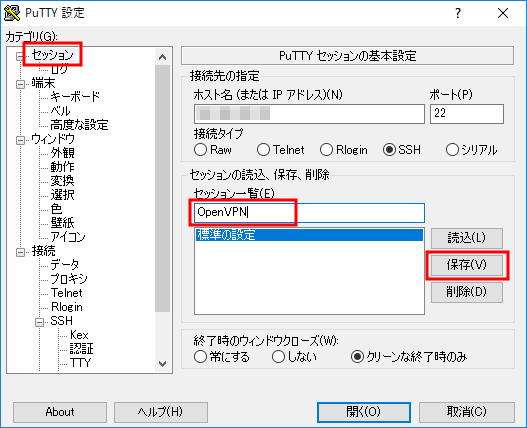527x428 pixels.
Task: Click the ヘルプ(H) button
Action: [161, 412]
